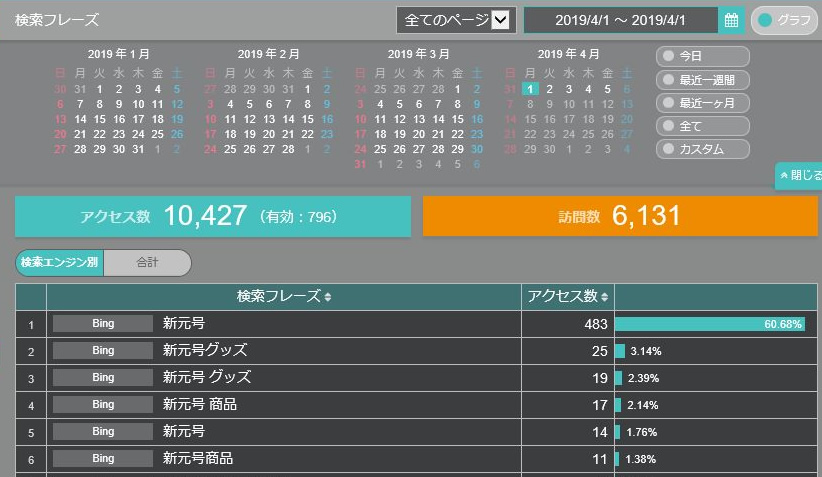Switch to the 検索エンジン別 tab

point(60,263)
